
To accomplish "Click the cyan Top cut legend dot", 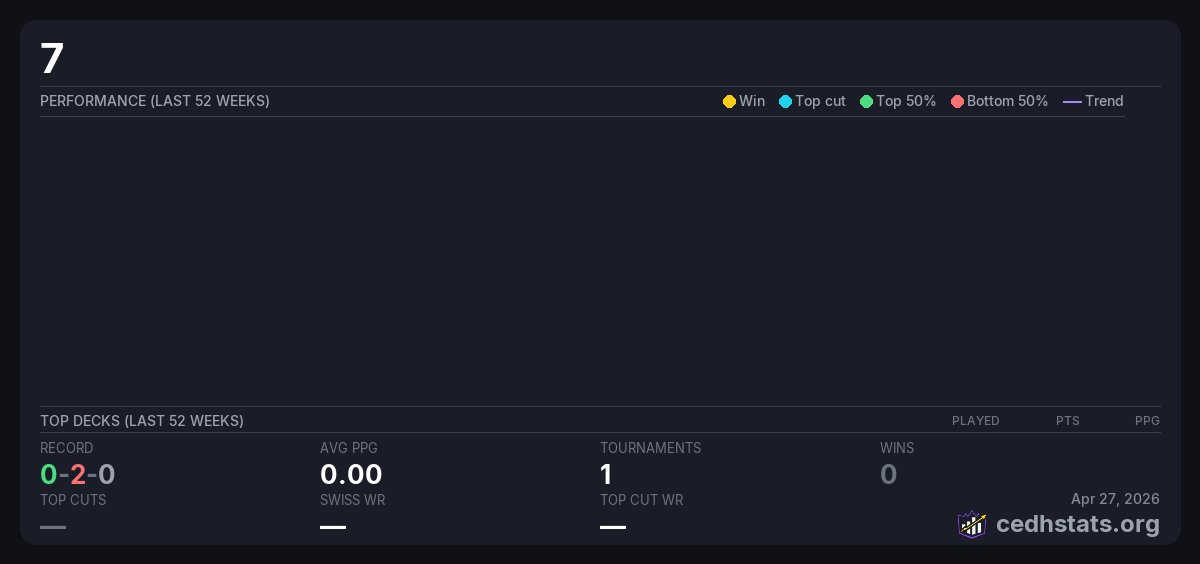I will point(785,102).
